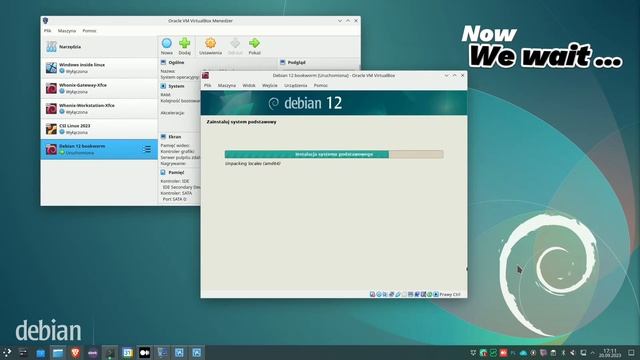Click the second taskbar icon beside launcher
The width and height of the screenshot is (640, 360).
[23, 352]
